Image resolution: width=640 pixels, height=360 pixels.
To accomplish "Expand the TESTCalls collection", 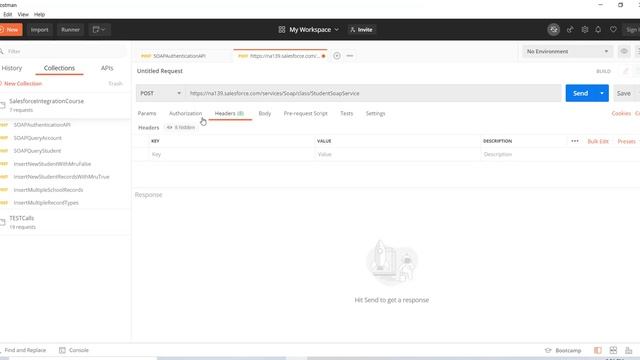I will coord(22,222).
